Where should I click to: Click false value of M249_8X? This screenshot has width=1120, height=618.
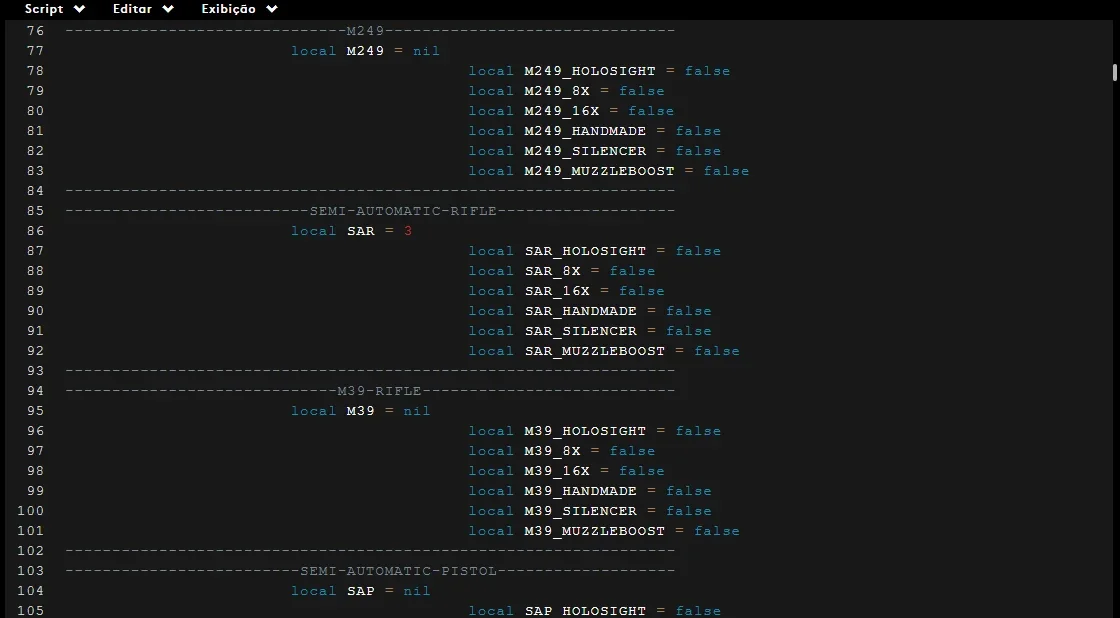(x=642, y=91)
